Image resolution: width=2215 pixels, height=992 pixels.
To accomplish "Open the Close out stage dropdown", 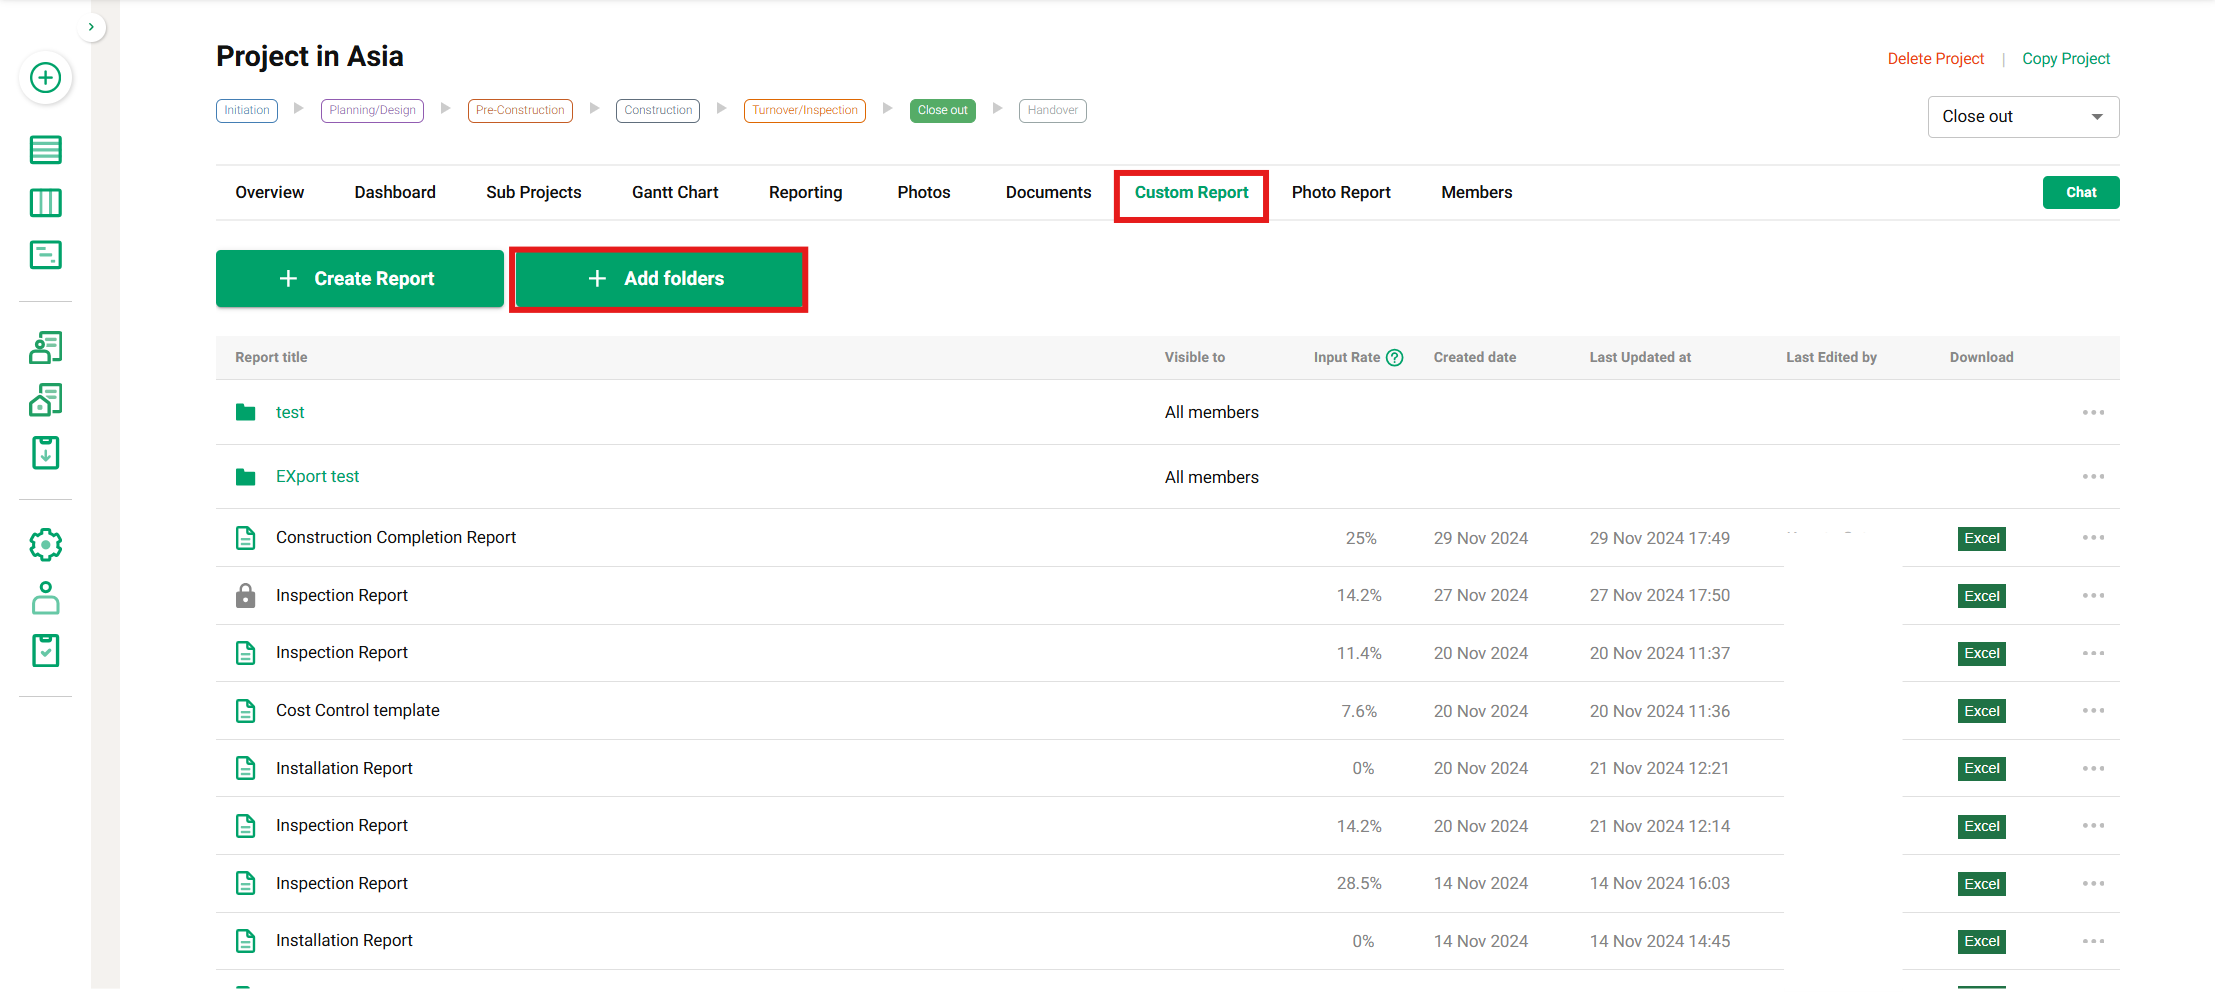I will [x=2022, y=116].
